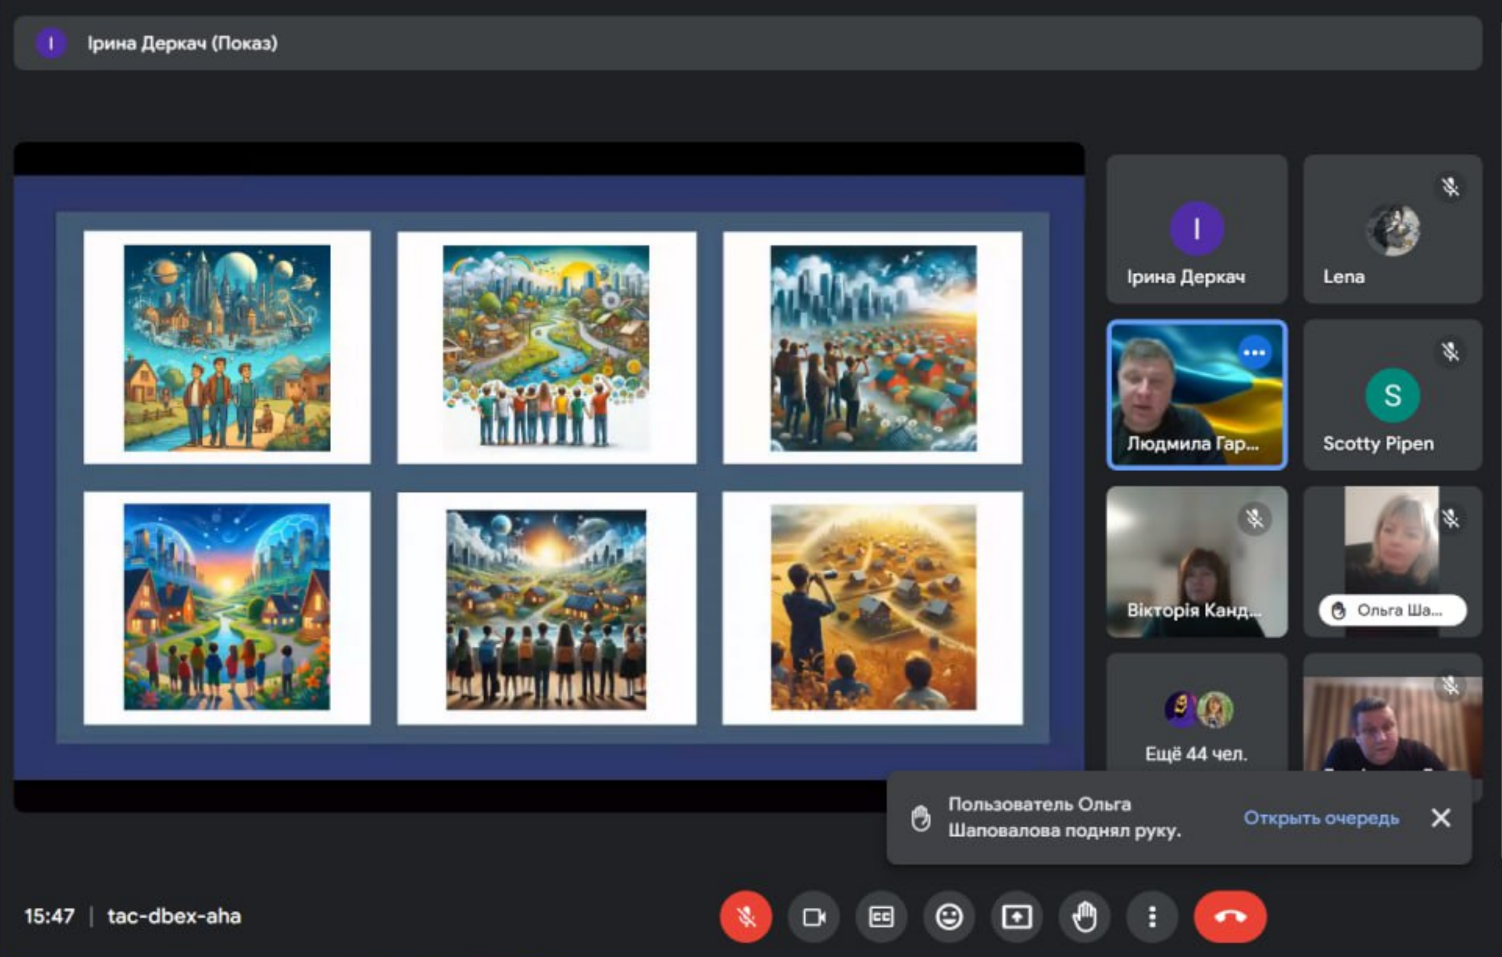Dismiss the raised hand notification
This screenshot has width=1502, height=957.
1440,818
